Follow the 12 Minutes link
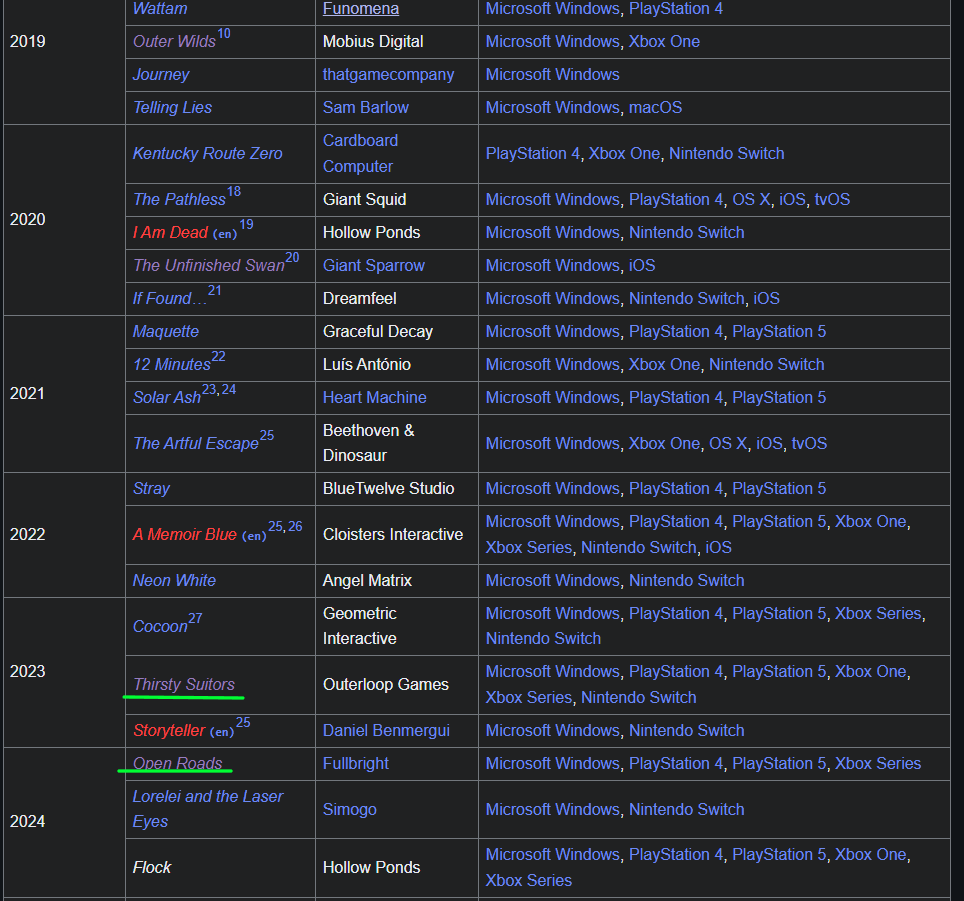The image size is (964, 901). point(172,364)
